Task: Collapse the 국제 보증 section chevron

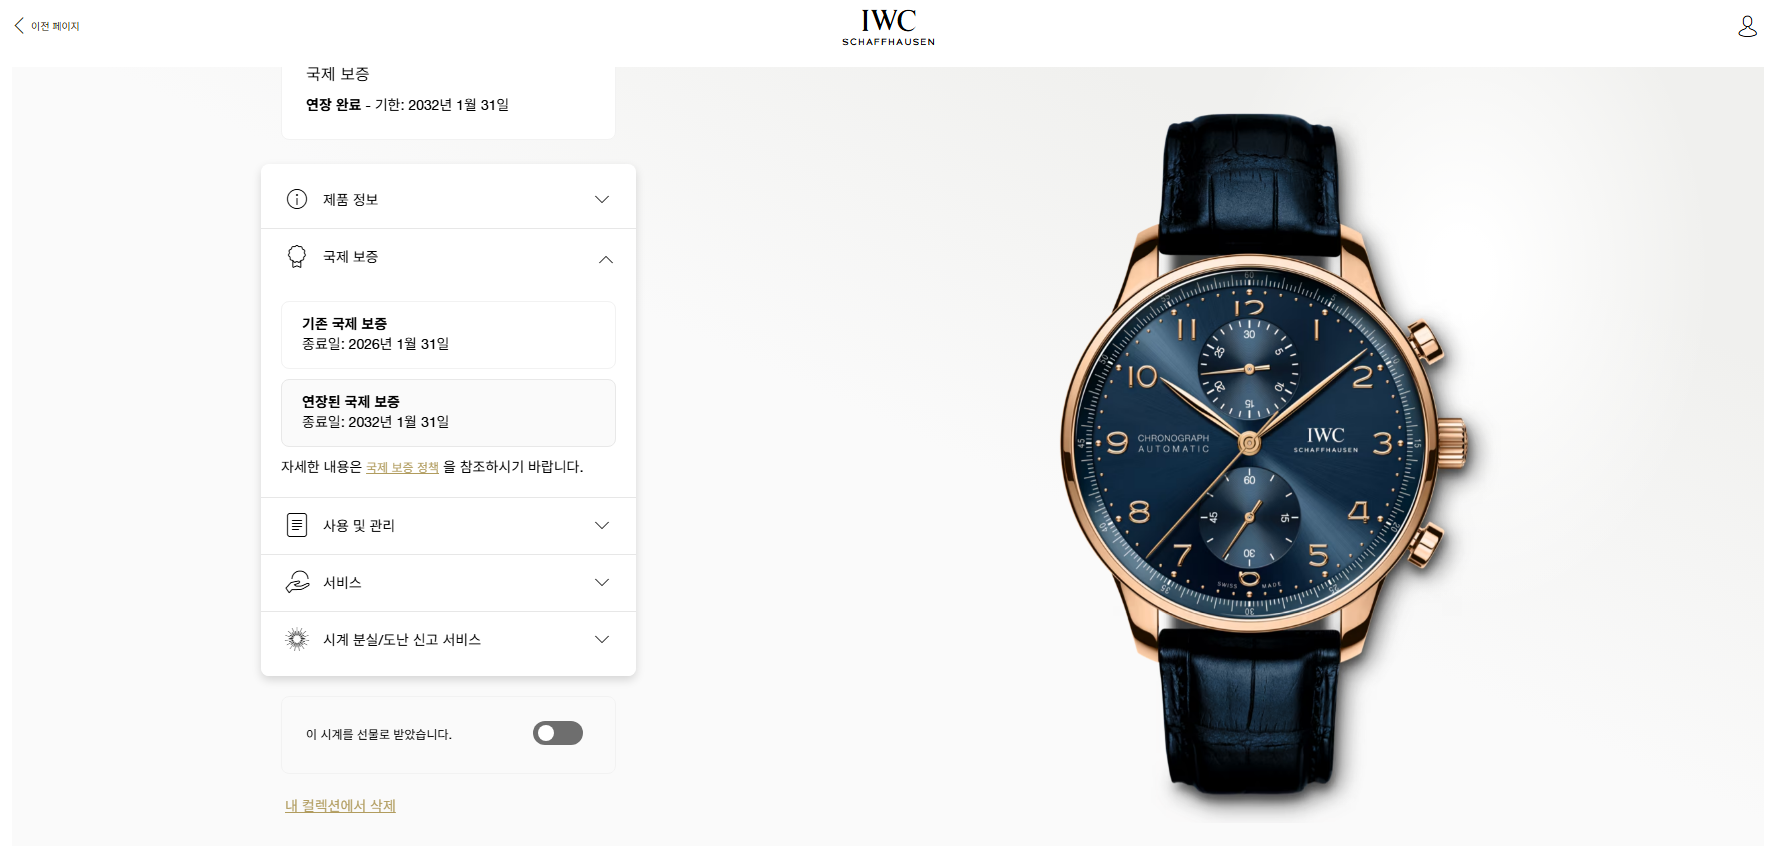Action: 605,259
